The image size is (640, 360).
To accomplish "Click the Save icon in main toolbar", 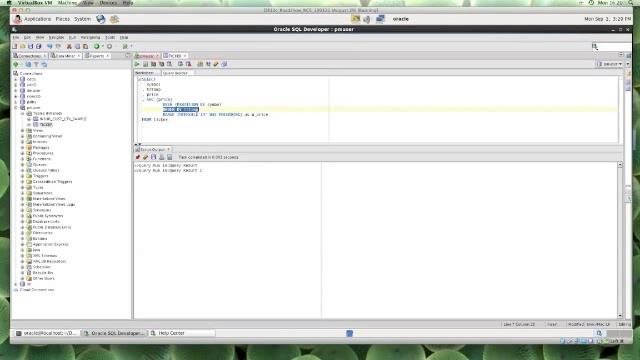I will tap(31, 47).
